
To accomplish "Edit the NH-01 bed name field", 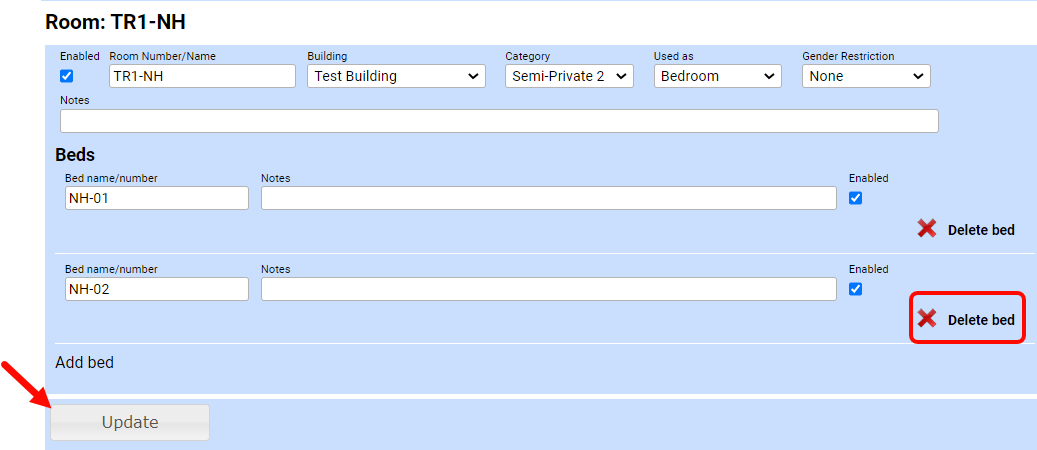I will 156,198.
